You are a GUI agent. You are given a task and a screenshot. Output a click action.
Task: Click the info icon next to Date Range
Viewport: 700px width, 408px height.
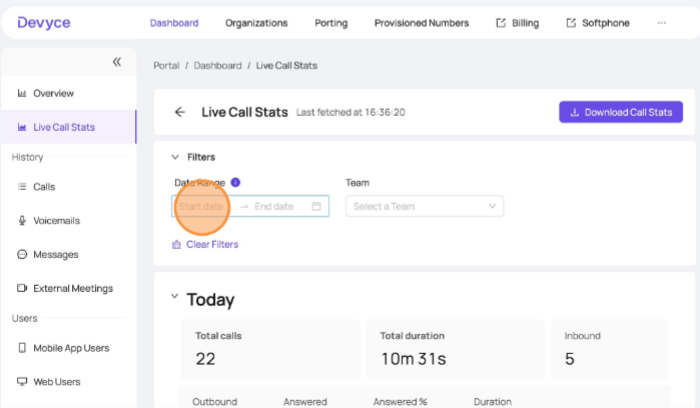pos(235,182)
